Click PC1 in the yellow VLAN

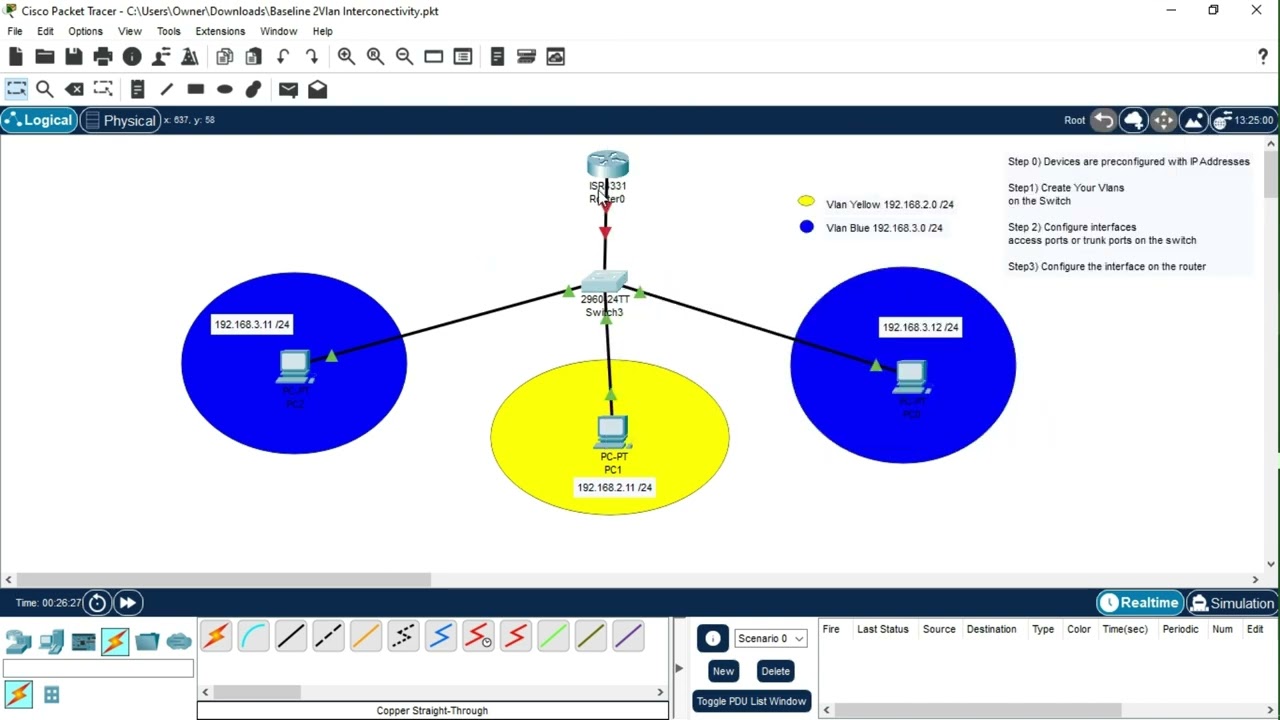pyautogui.click(x=612, y=431)
